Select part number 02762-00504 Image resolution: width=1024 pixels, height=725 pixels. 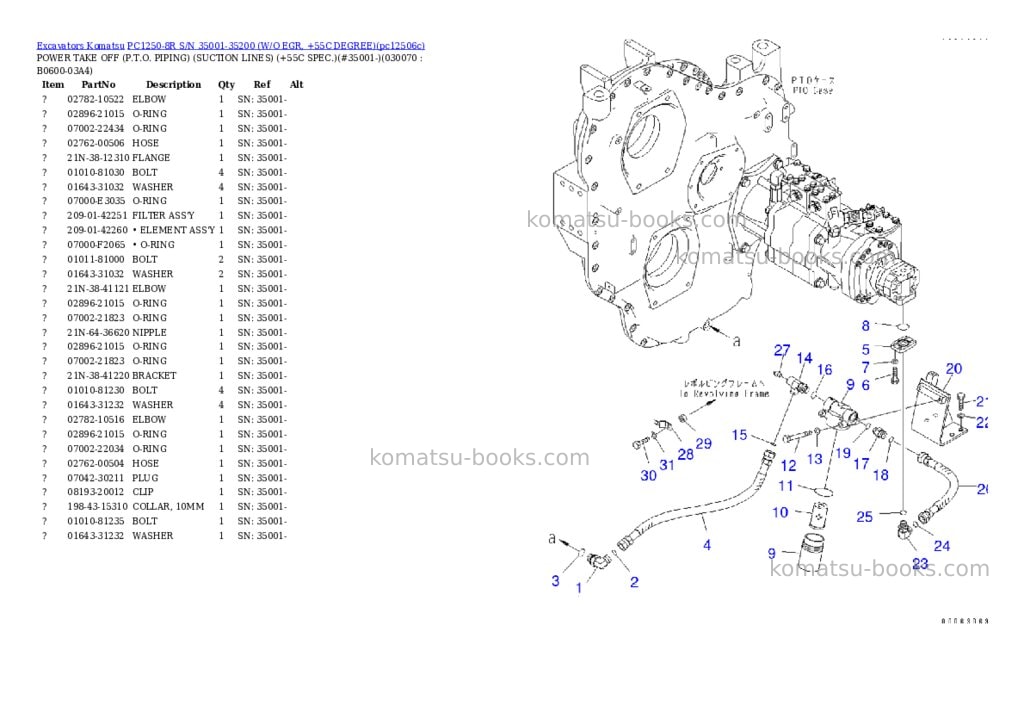pos(95,463)
